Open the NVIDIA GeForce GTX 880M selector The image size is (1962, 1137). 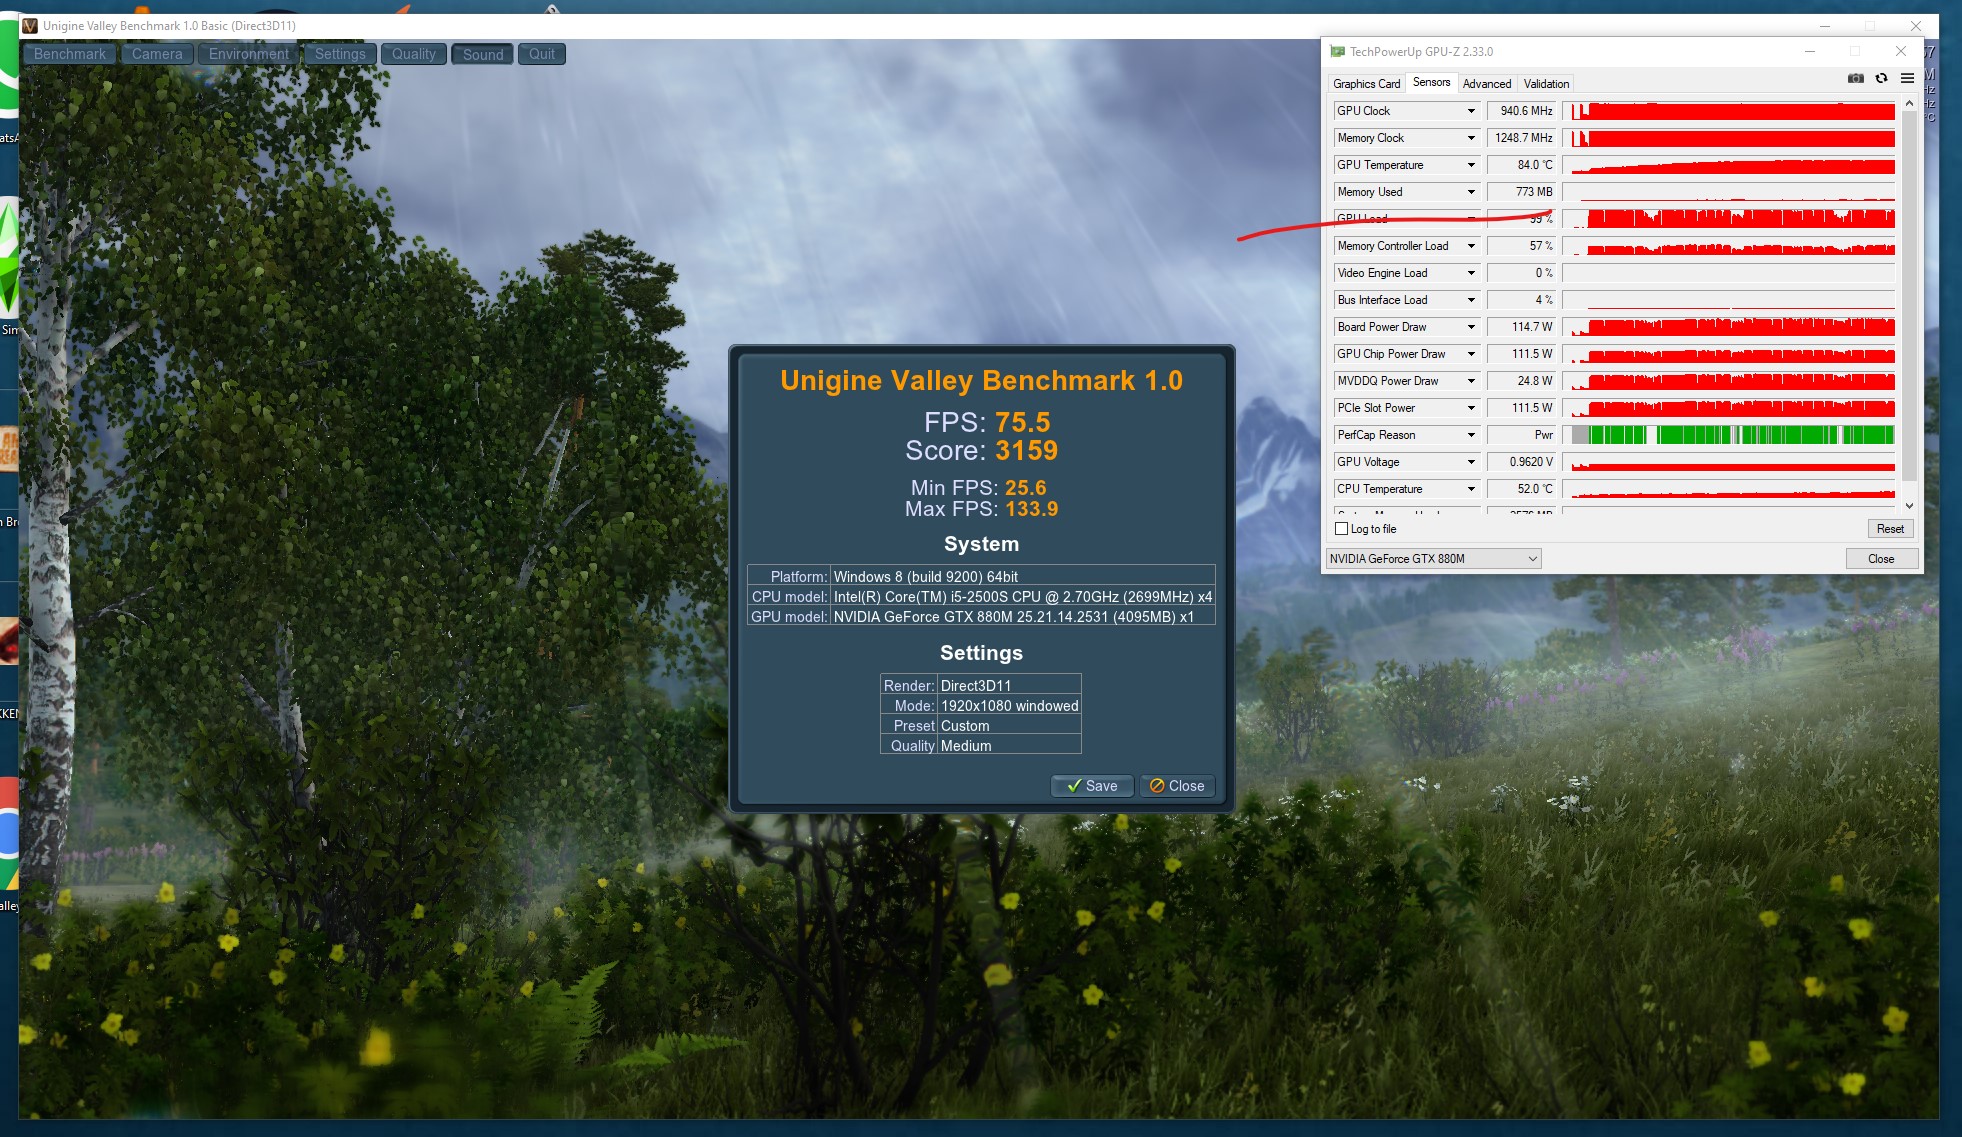[1432, 559]
